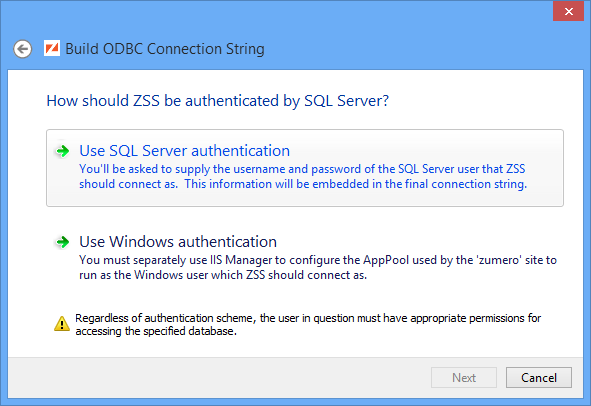Screen dimensions: 591x406
Task: Click green arrow beside SQL Server authentication
Action: [63, 151]
